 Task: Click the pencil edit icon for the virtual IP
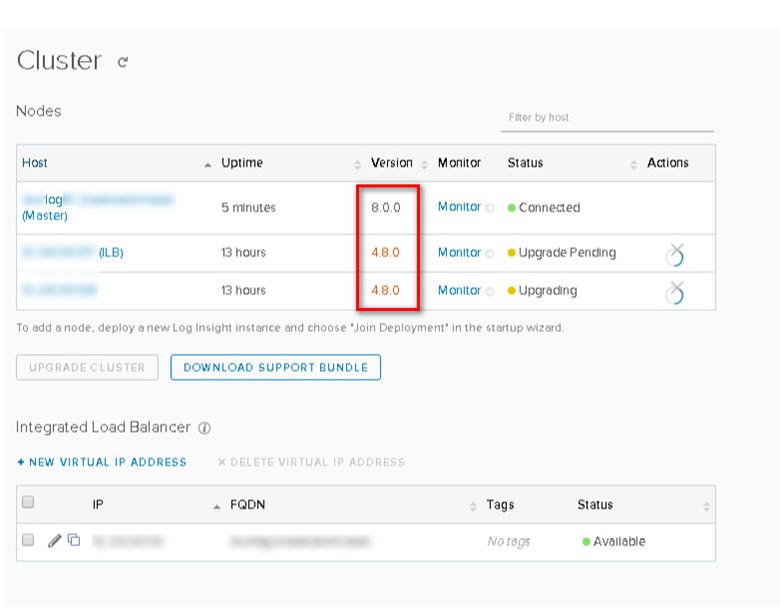point(55,541)
